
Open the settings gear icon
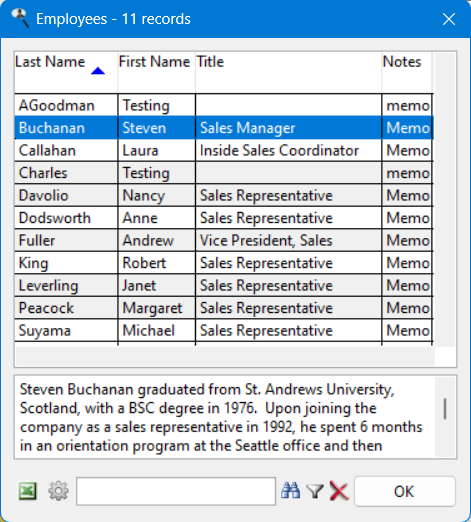(x=58, y=491)
